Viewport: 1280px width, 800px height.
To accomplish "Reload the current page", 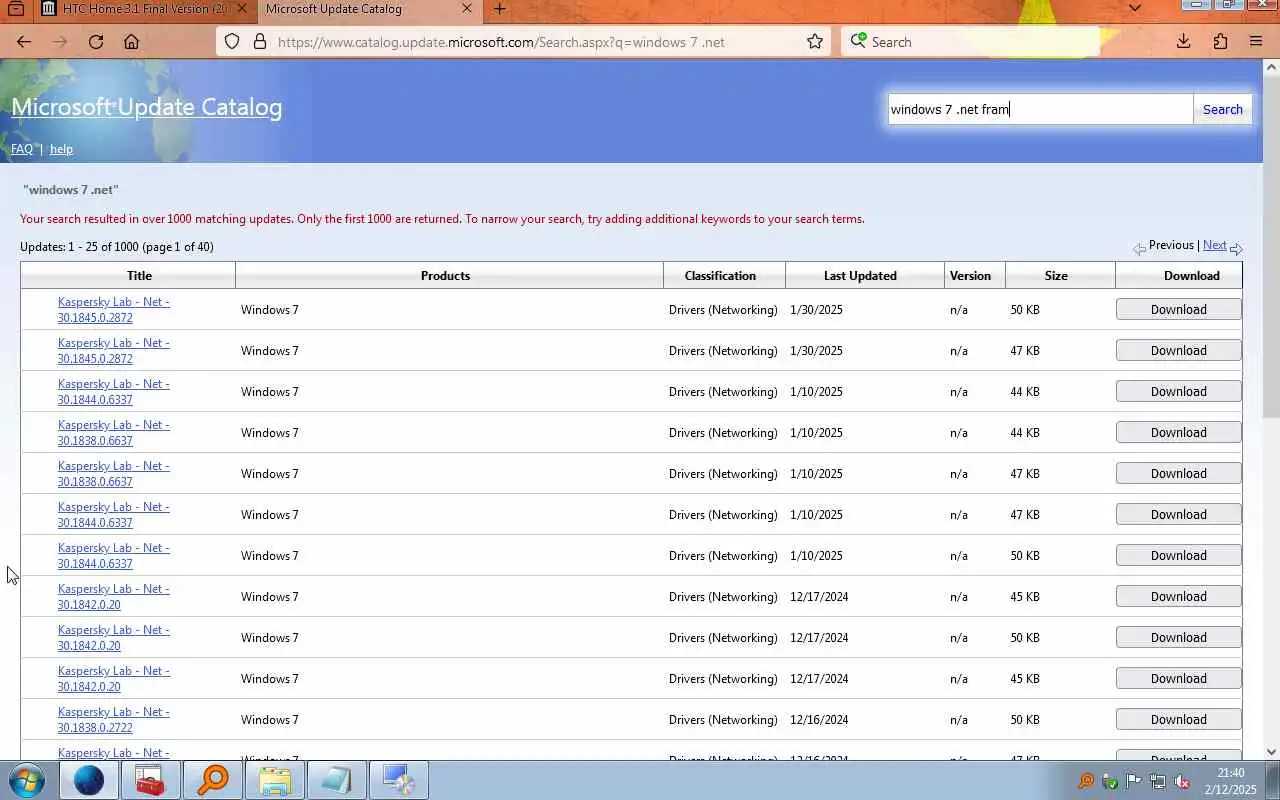I will tap(96, 42).
